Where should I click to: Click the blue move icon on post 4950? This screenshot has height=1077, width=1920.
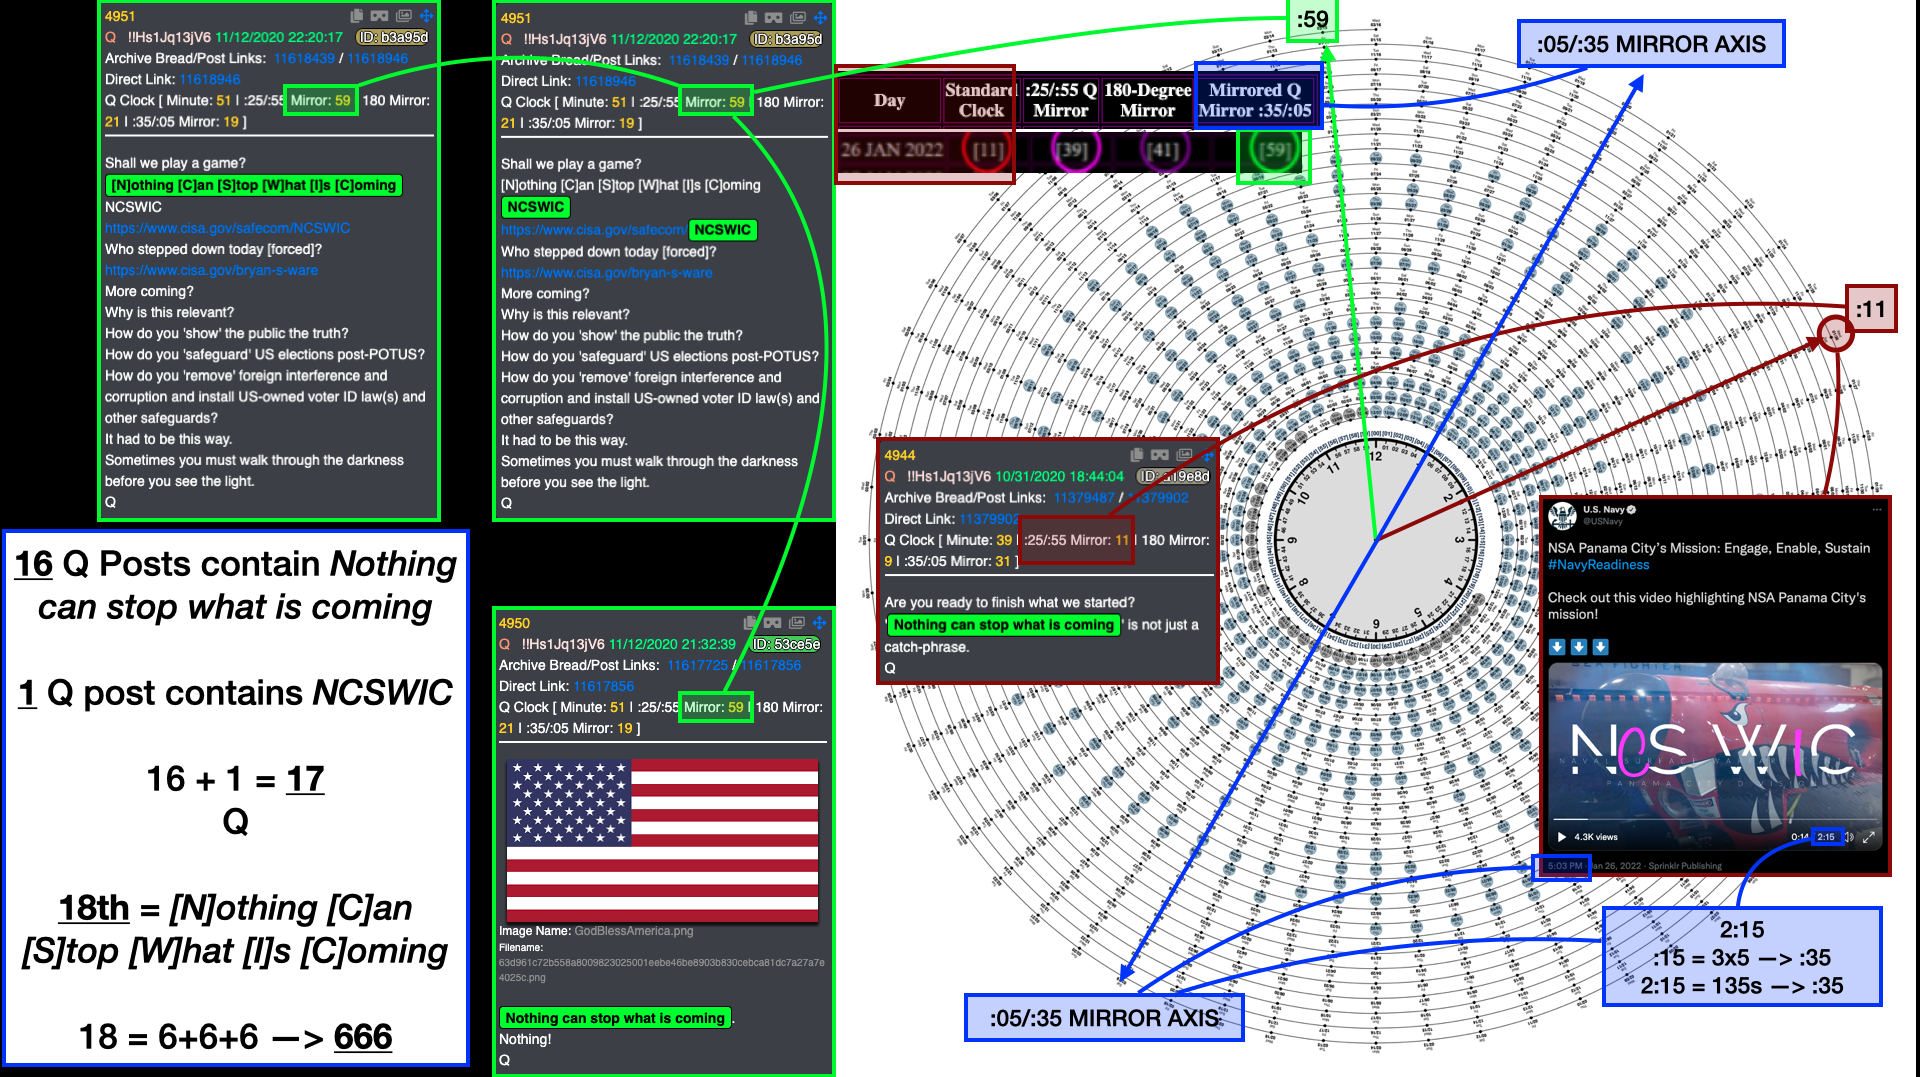click(819, 623)
